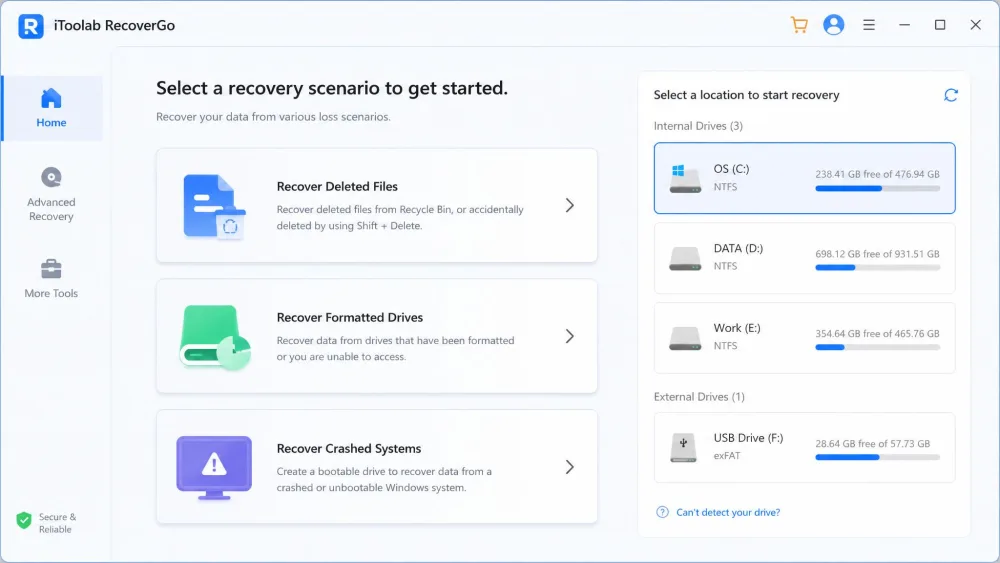
Task: Click "698.12 GB free of 931.51 GB" text
Action: click(x=877, y=254)
